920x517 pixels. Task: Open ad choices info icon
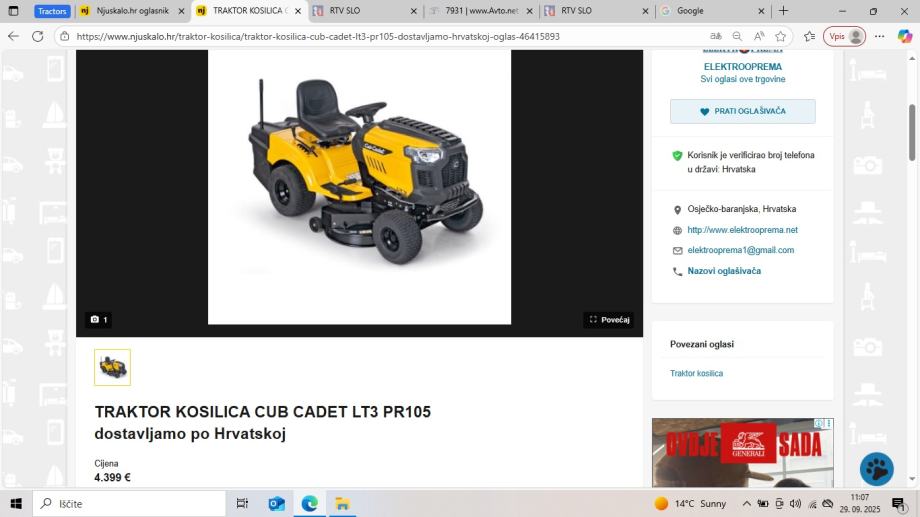coord(819,423)
